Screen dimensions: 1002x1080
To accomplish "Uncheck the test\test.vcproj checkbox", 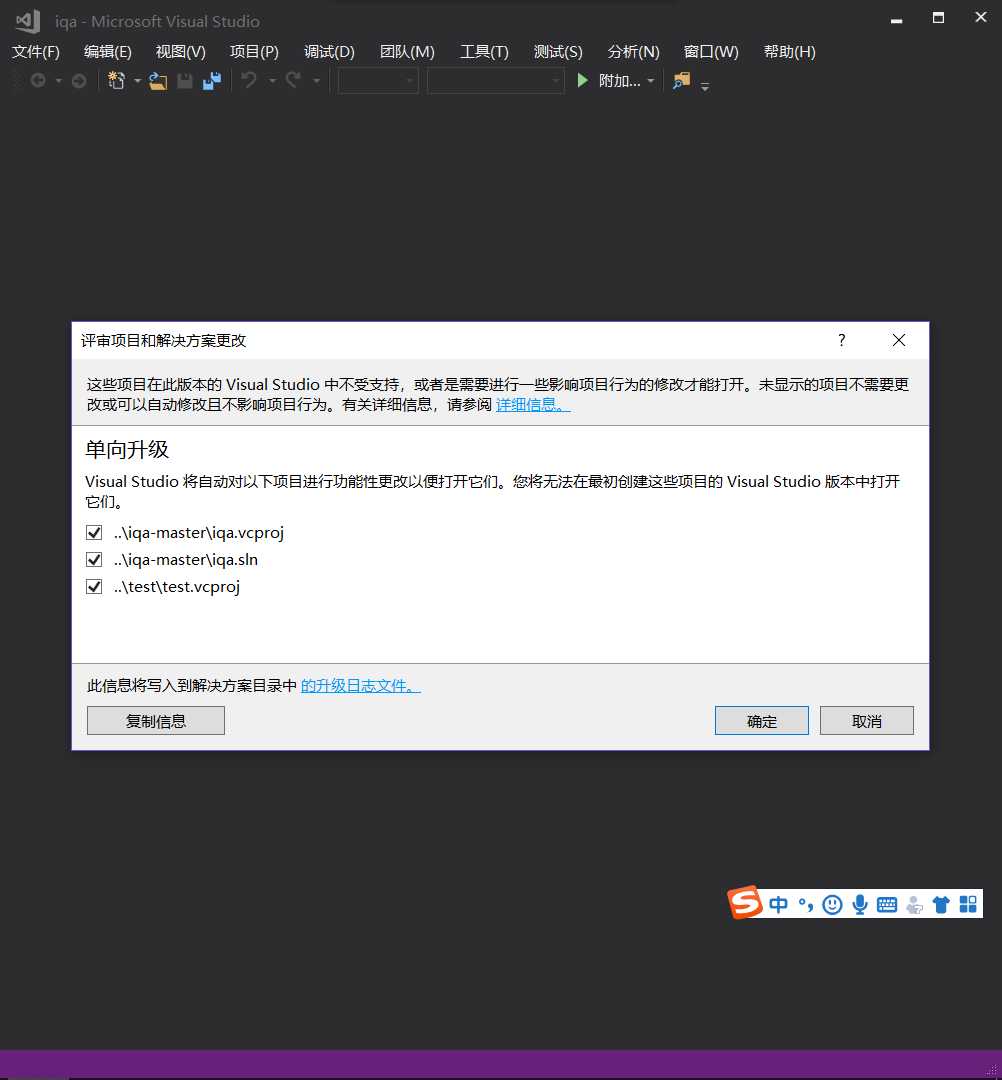I will pyautogui.click(x=94, y=586).
